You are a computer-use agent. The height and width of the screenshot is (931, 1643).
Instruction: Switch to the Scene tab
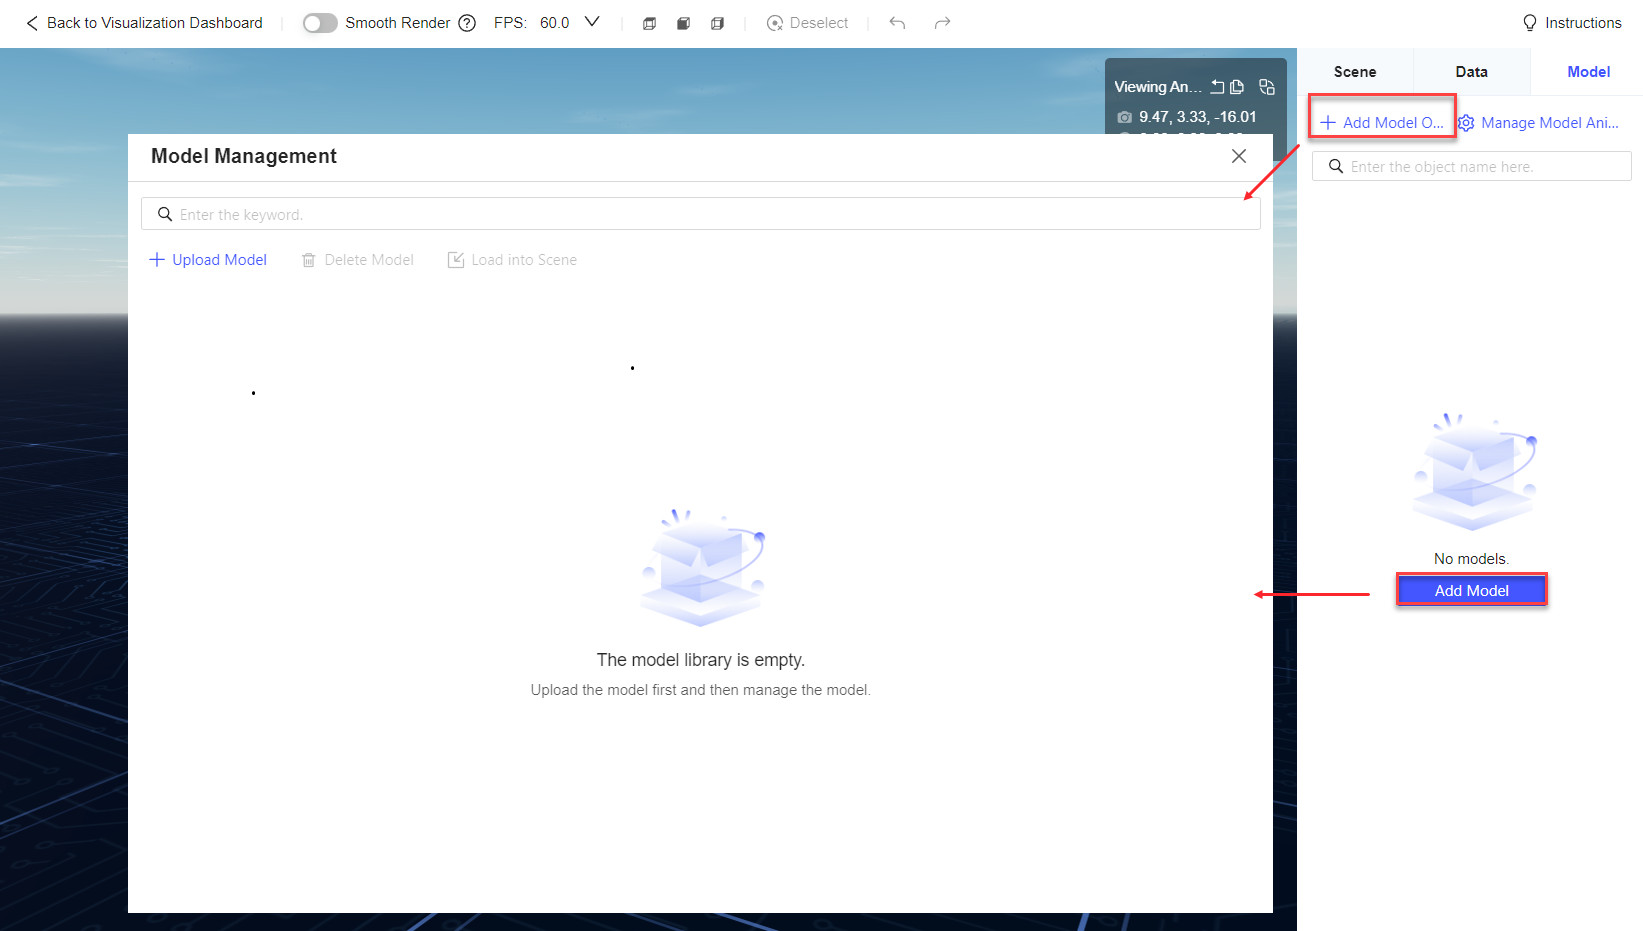1355,72
